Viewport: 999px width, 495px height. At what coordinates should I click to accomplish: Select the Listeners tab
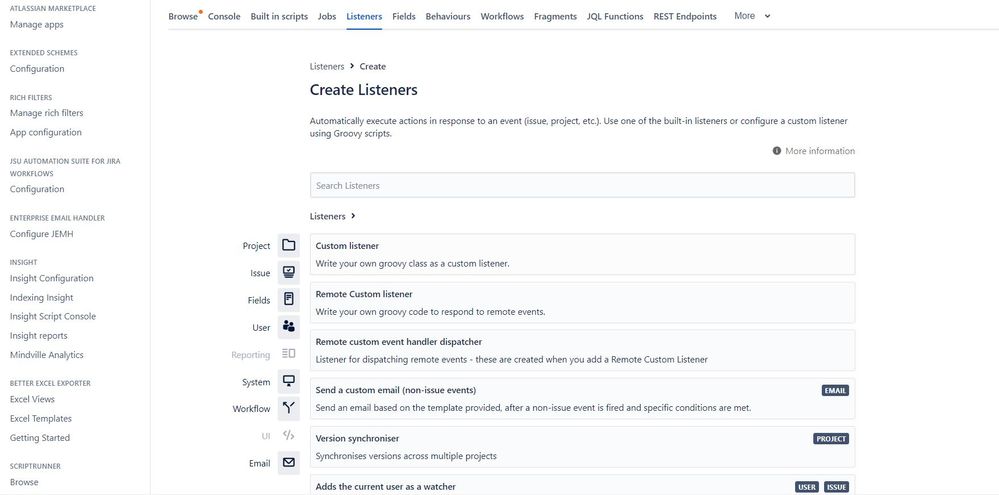pos(364,17)
